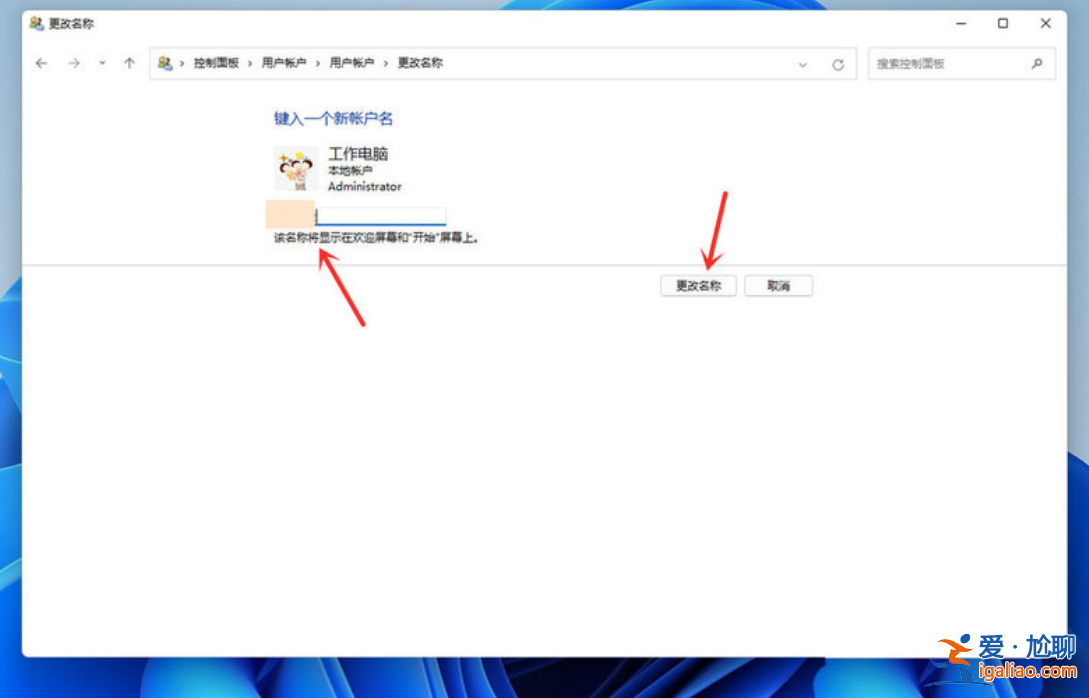This screenshot has width=1089, height=698.
Task: Navigate up one level using the up arrow
Action: click(x=129, y=63)
